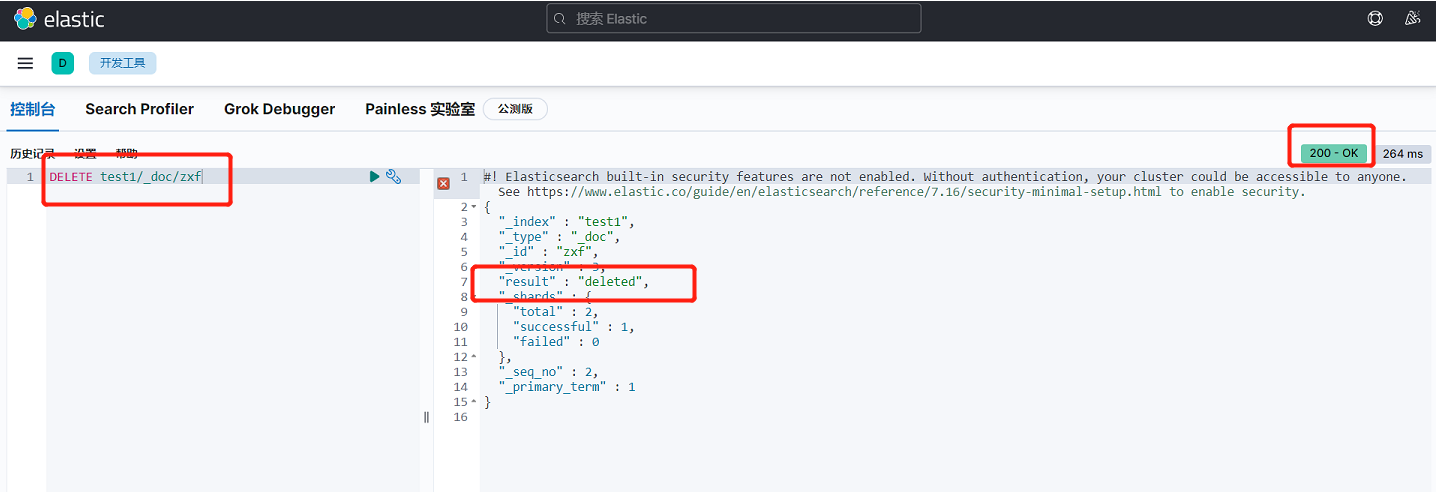Collapse the _shards block at line 8
Screen dimensions: 1436x492
(474, 297)
